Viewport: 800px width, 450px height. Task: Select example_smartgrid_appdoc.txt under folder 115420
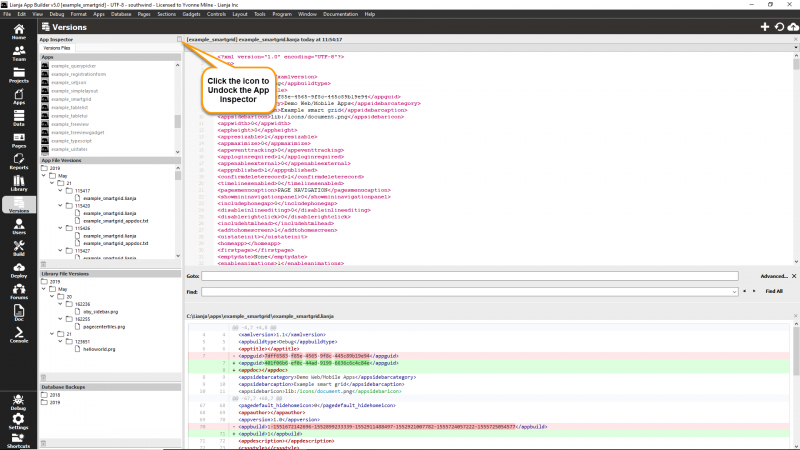point(116,221)
